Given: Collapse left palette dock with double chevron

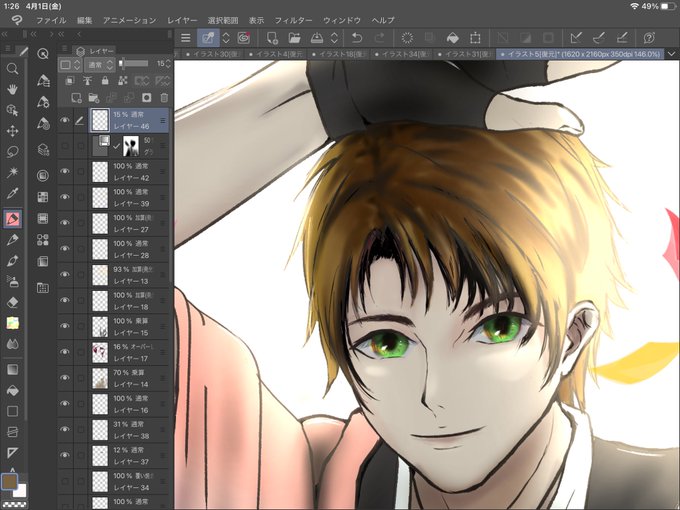Looking at the screenshot, I should (x=5, y=34).
